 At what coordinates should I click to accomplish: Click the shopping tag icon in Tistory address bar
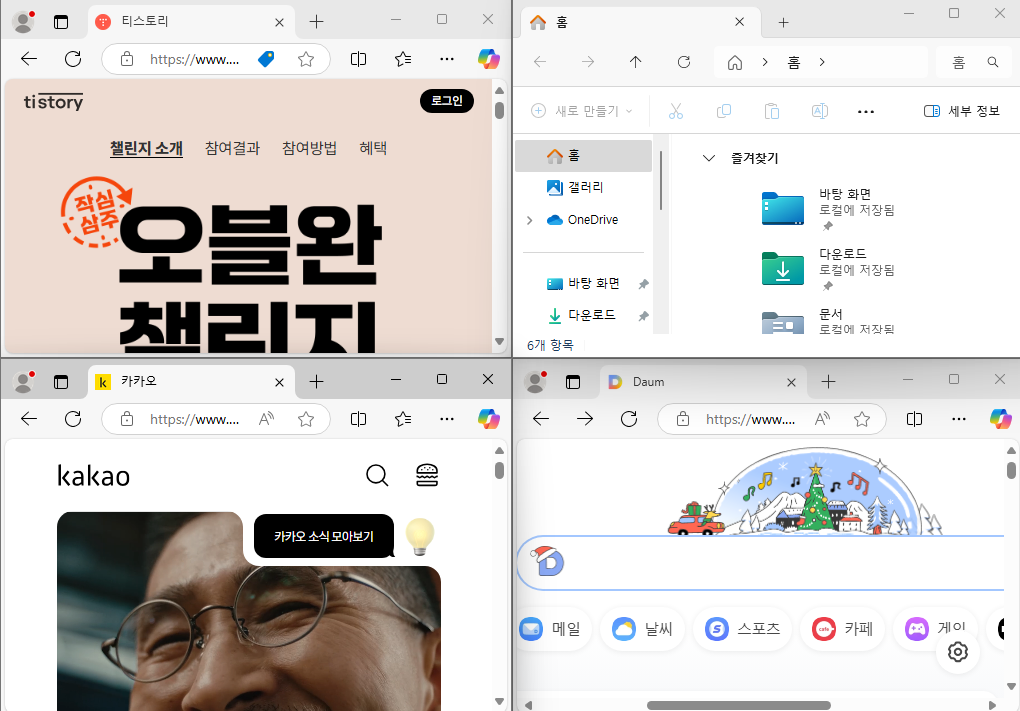point(266,59)
